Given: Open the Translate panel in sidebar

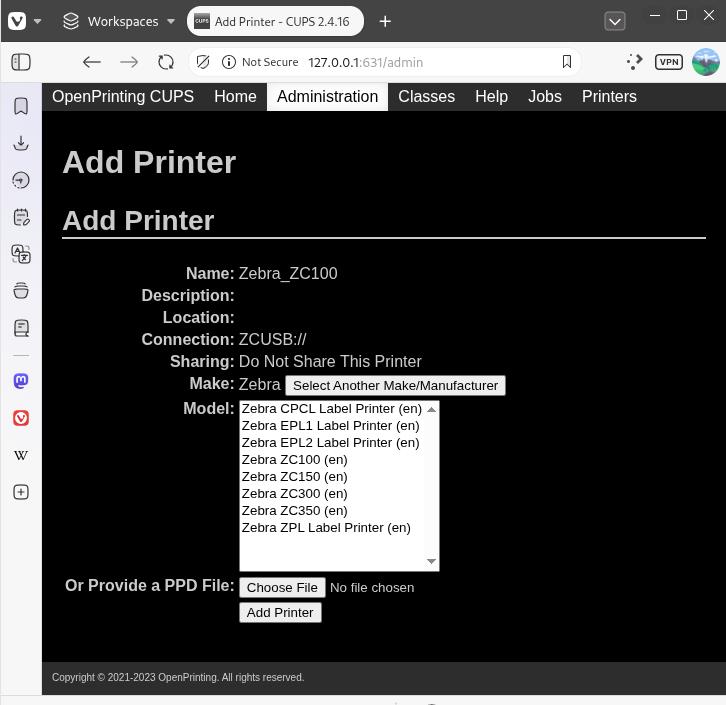Looking at the screenshot, I should coord(21,254).
